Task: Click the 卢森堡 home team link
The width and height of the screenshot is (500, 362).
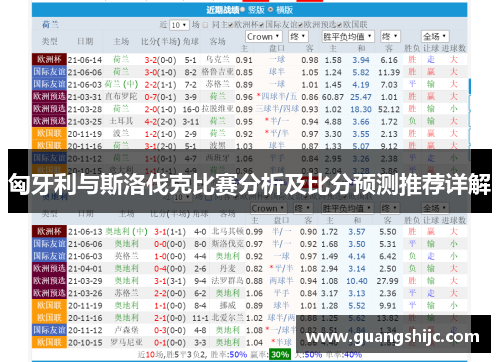Action: 127,330
